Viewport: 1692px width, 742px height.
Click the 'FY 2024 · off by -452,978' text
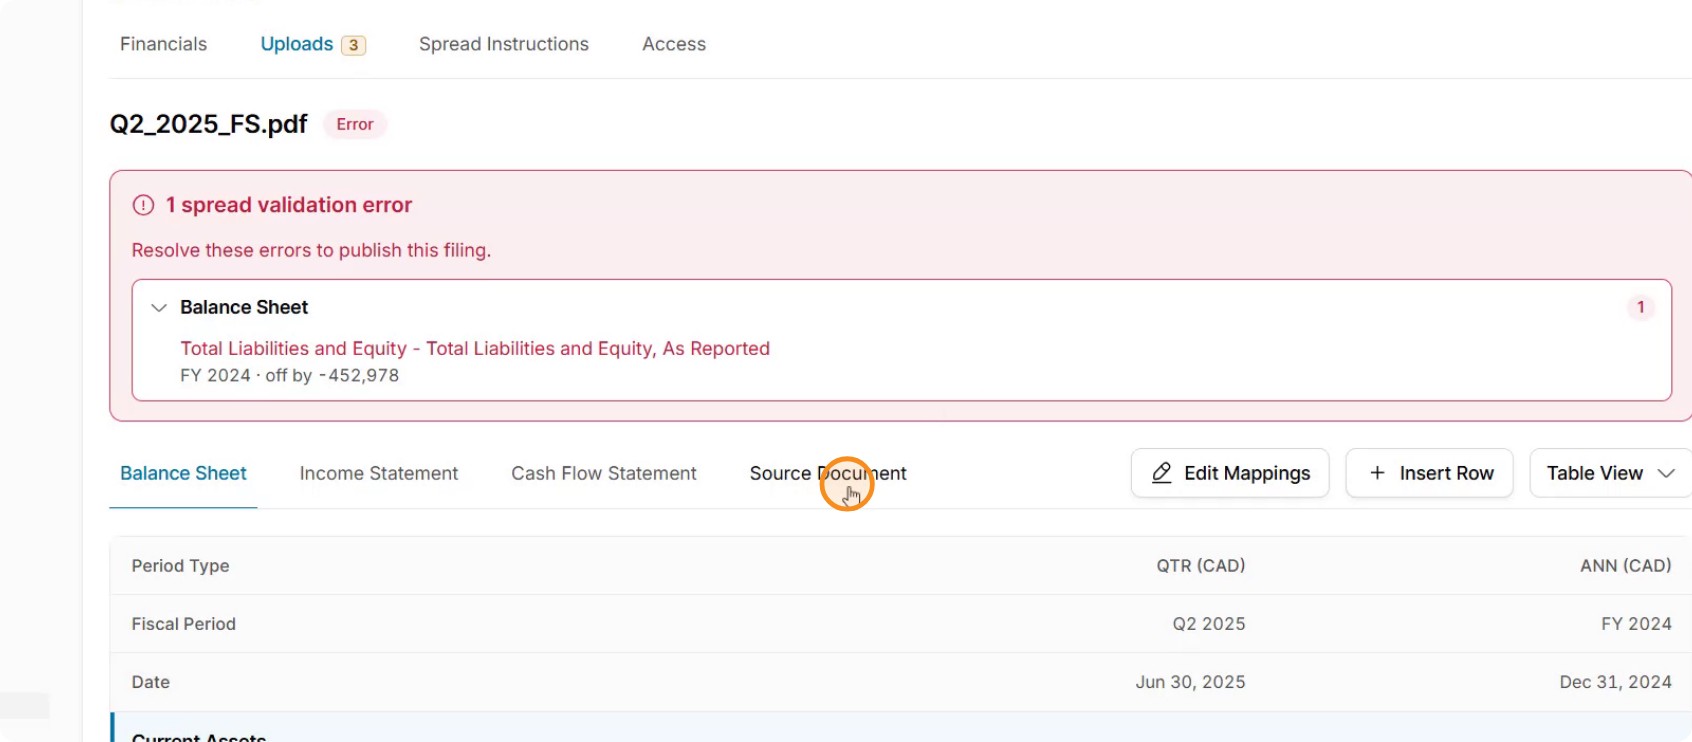click(x=289, y=375)
